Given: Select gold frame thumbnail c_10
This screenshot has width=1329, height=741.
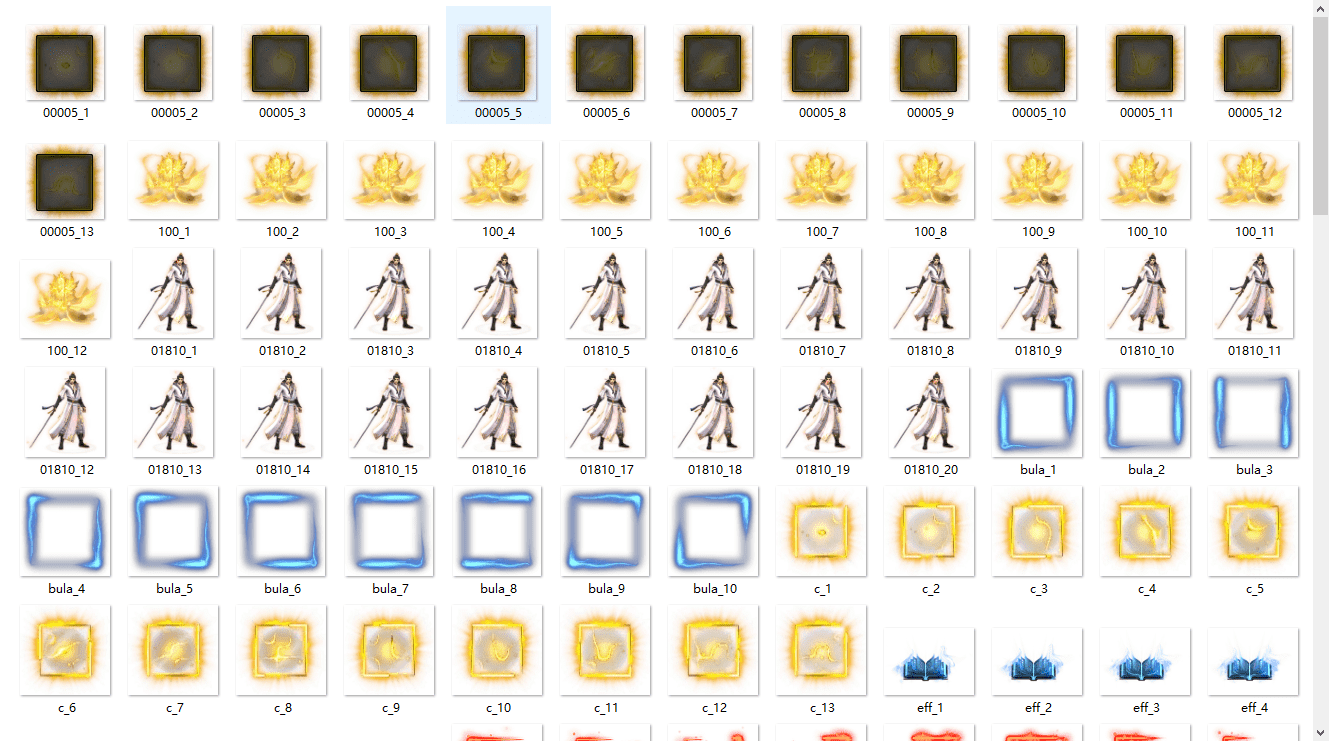Looking at the screenshot, I should 497,650.
